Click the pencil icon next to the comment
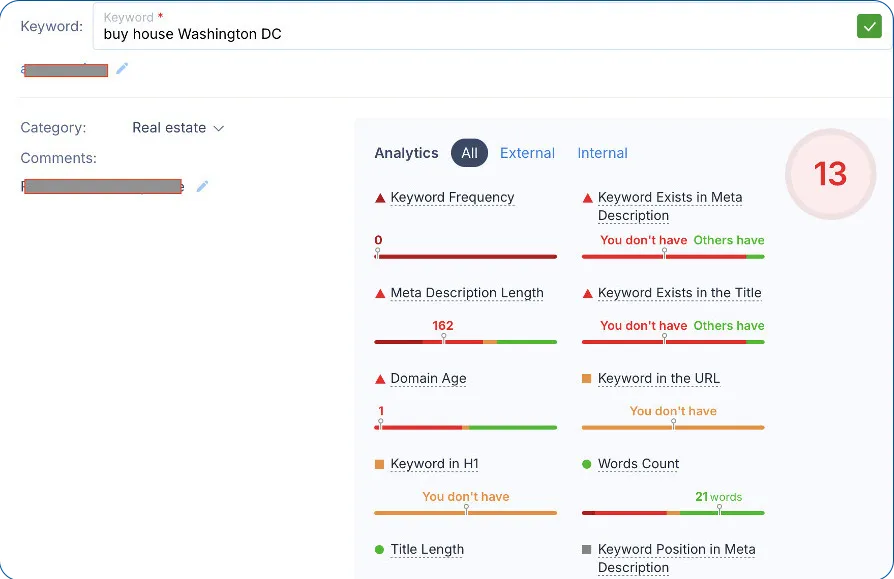 point(202,187)
